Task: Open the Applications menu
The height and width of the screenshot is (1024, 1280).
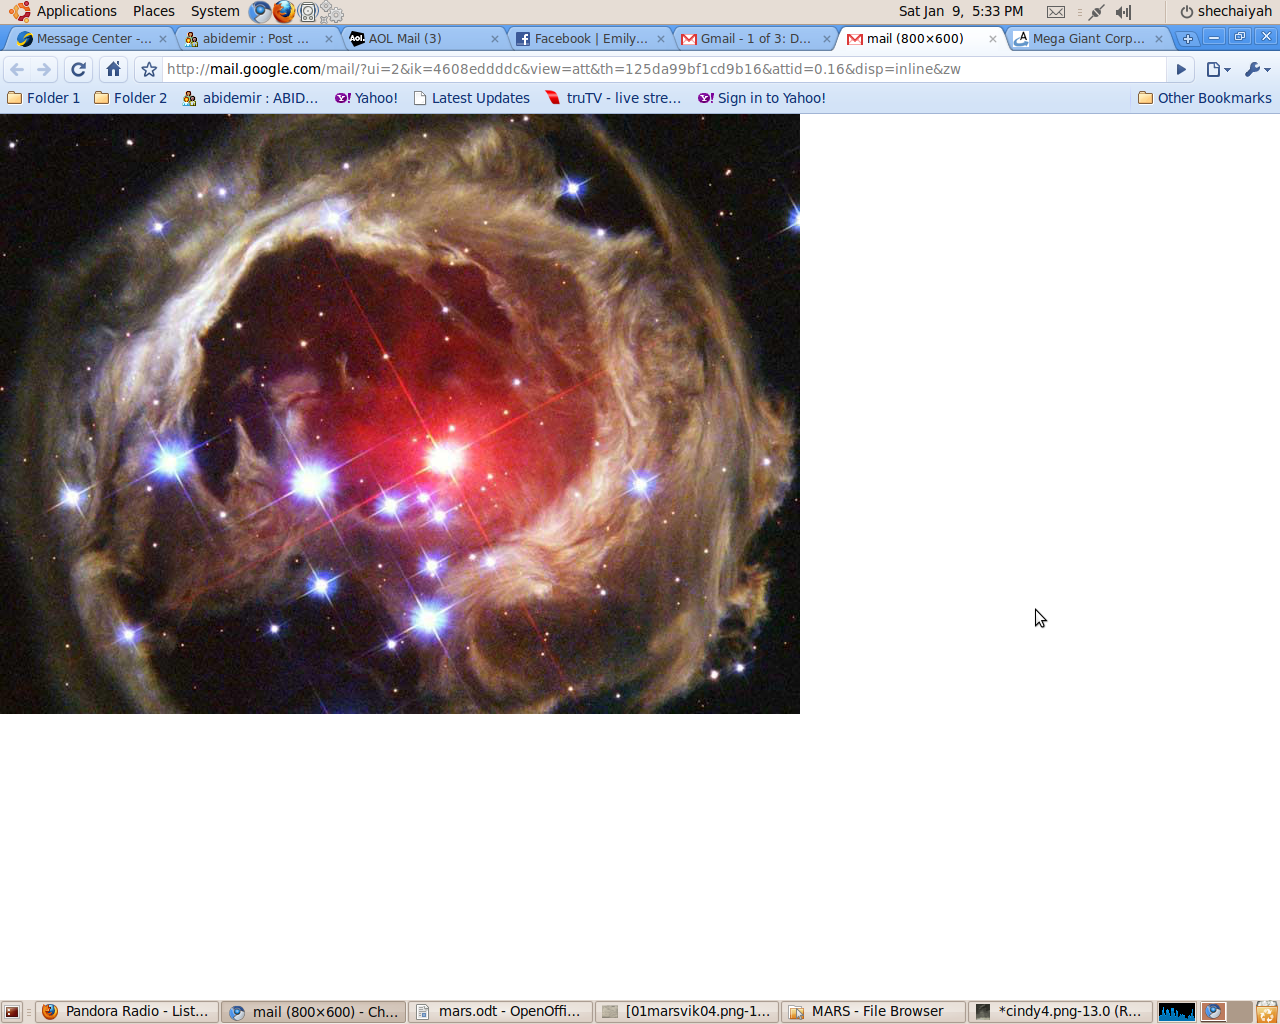Action: click(64, 11)
